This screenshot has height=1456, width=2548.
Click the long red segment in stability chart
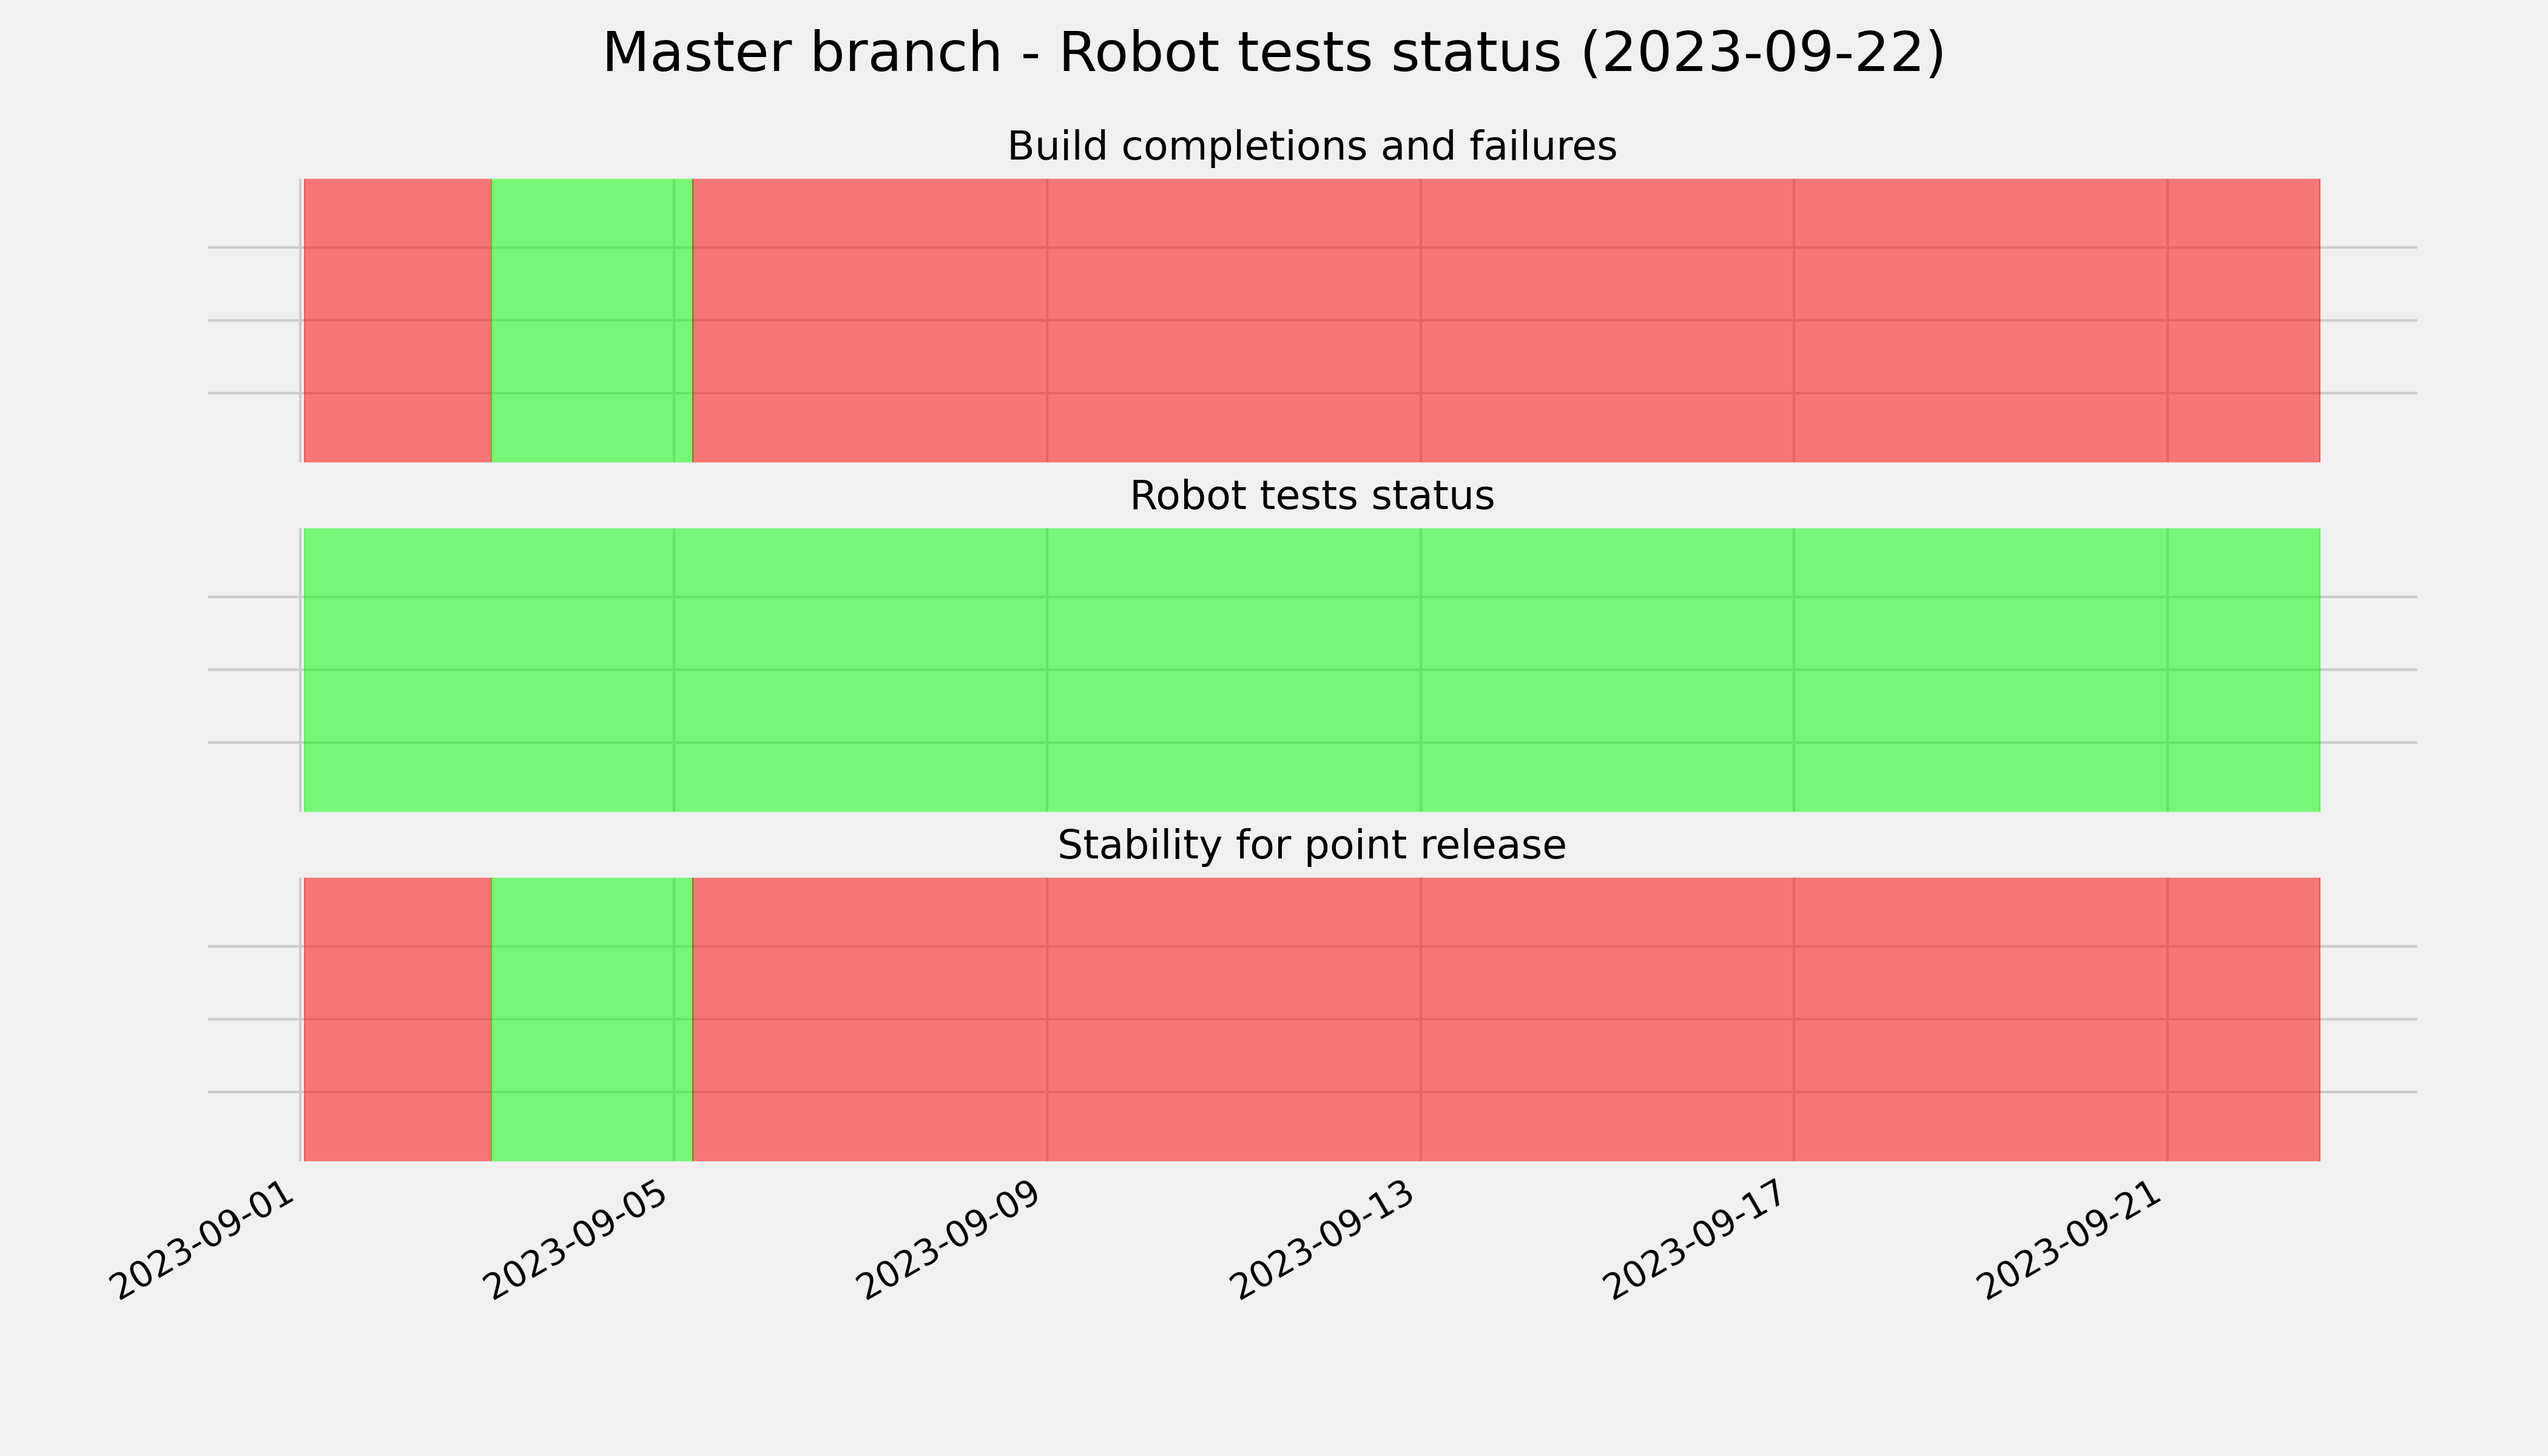pos(1506,1019)
